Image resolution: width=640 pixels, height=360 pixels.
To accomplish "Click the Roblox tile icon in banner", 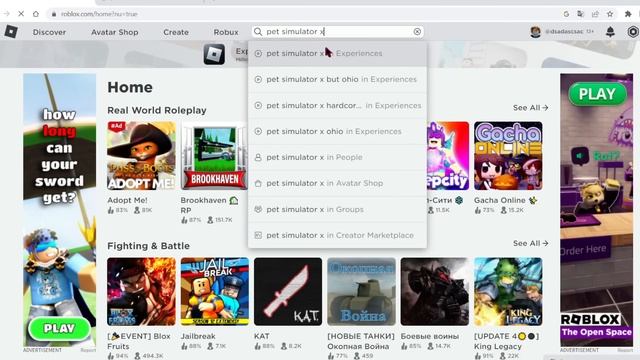I will [x=214, y=55].
